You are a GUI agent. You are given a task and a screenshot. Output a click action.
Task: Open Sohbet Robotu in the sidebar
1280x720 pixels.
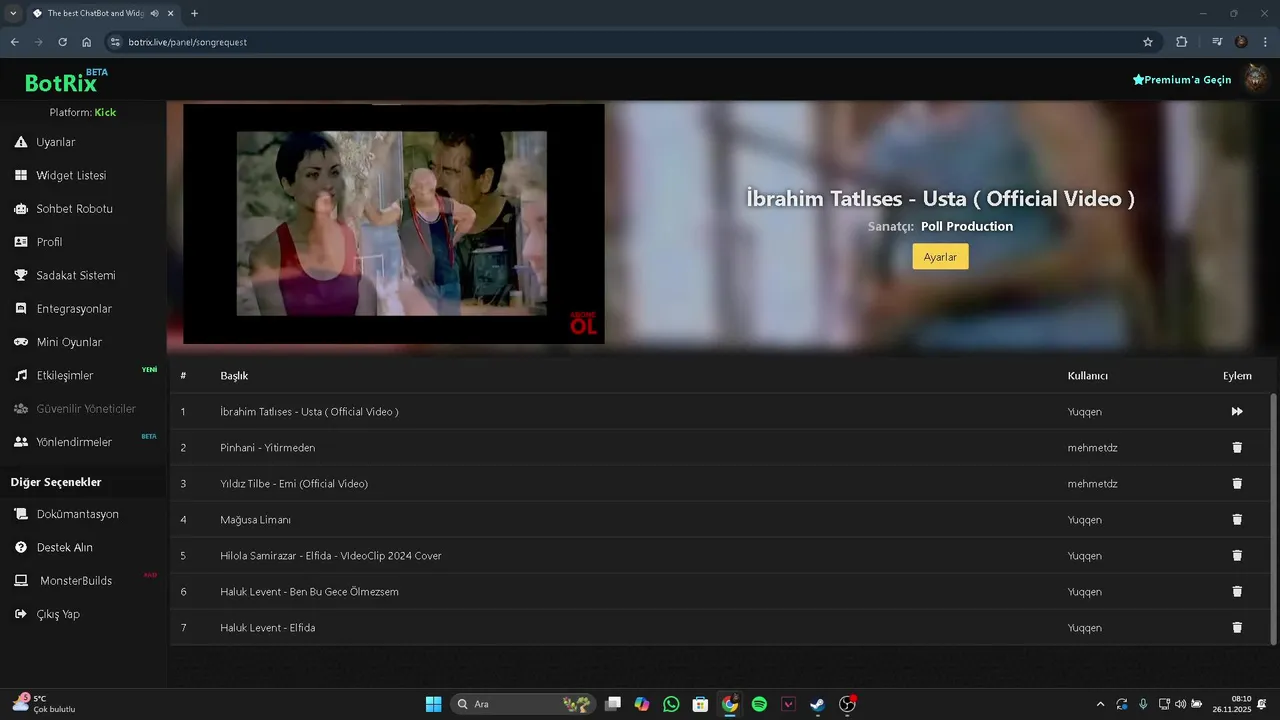(74, 209)
